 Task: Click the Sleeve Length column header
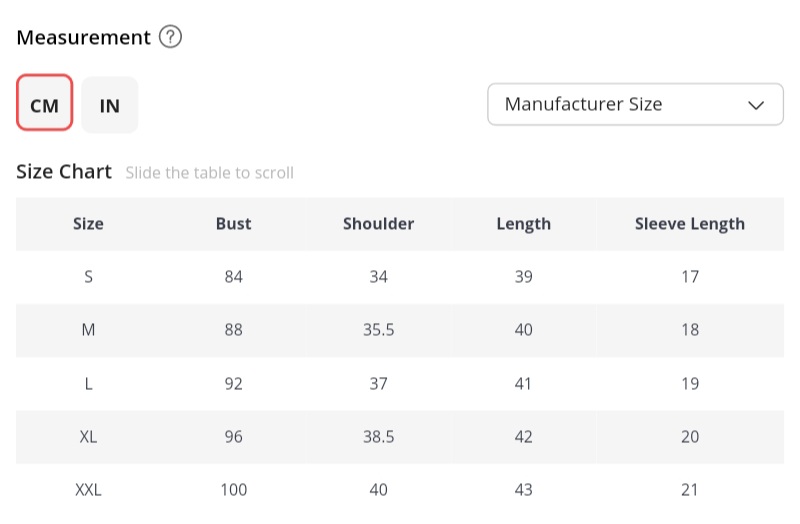coord(690,224)
